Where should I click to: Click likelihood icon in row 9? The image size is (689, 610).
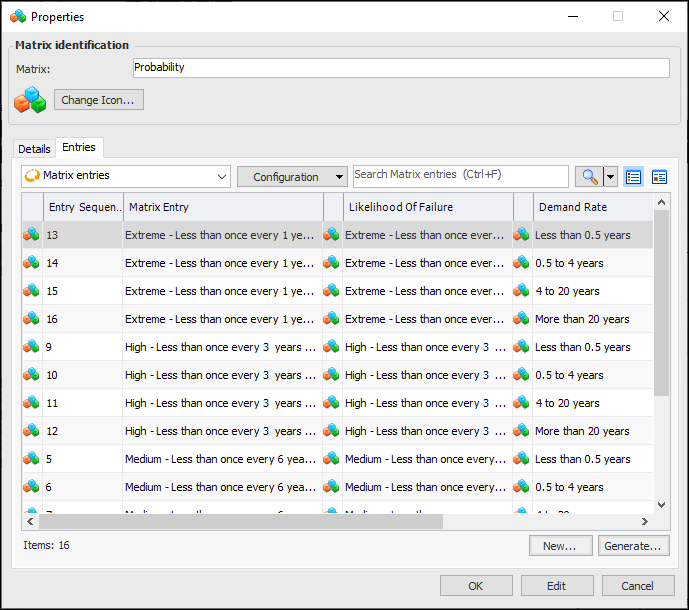(331, 347)
